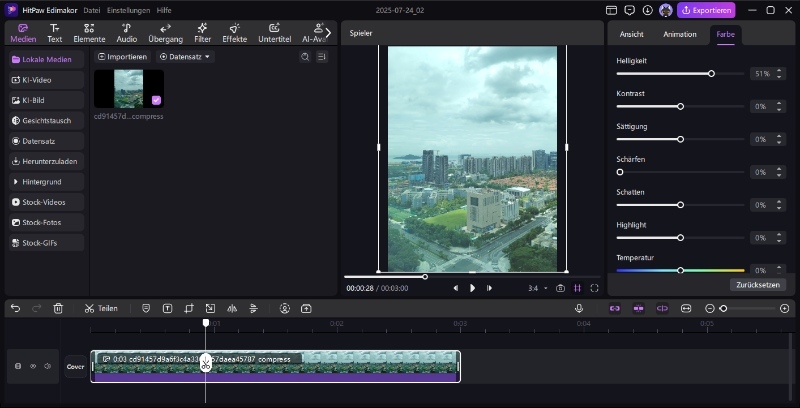Add a marker with the shield icon
The height and width of the screenshot is (408, 800).
click(146, 309)
